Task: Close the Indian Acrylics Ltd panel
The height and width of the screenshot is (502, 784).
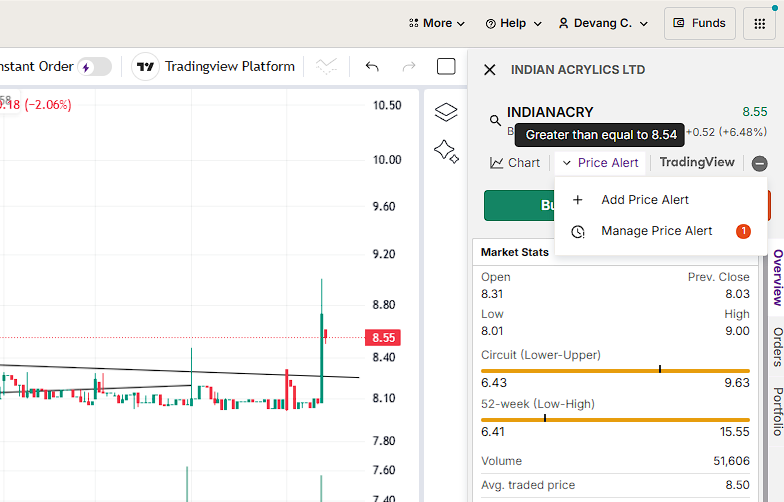Action: point(490,70)
